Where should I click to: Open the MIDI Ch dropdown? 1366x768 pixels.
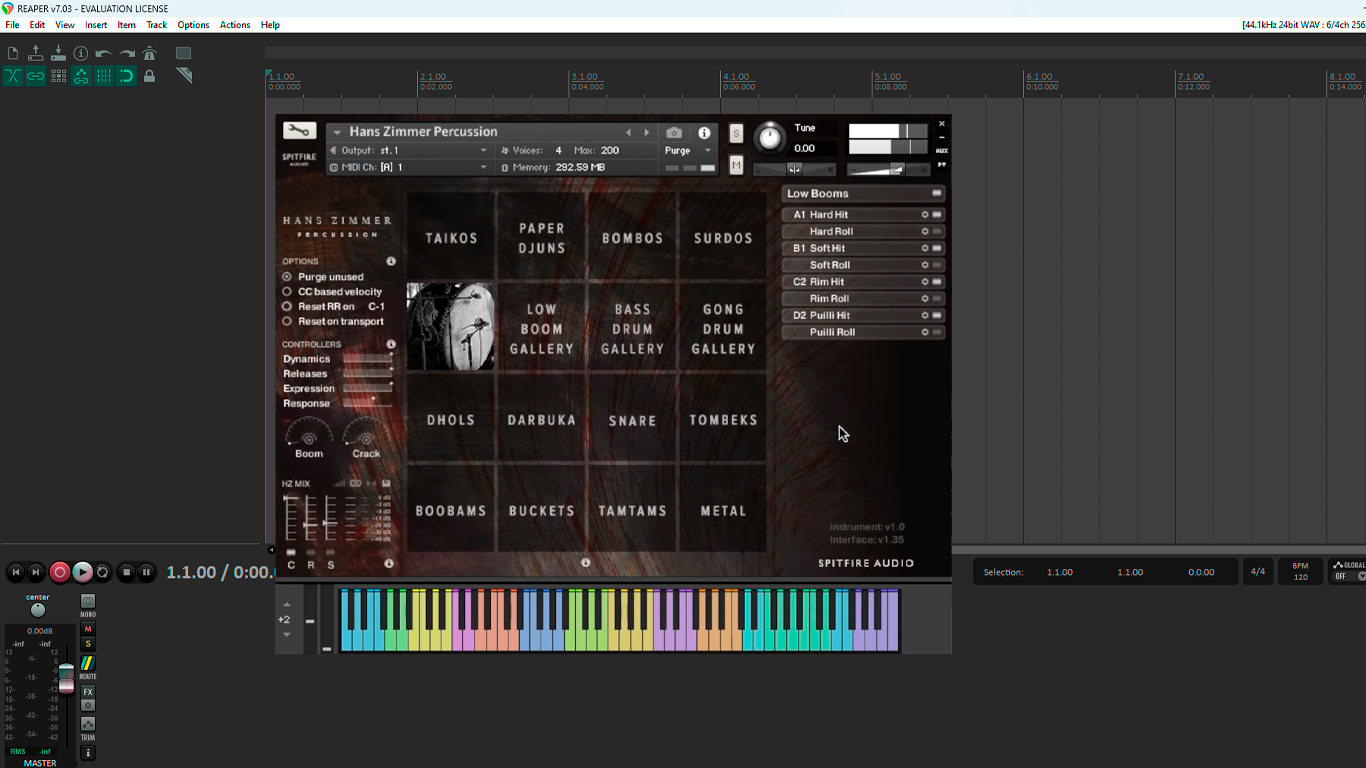(x=409, y=167)
